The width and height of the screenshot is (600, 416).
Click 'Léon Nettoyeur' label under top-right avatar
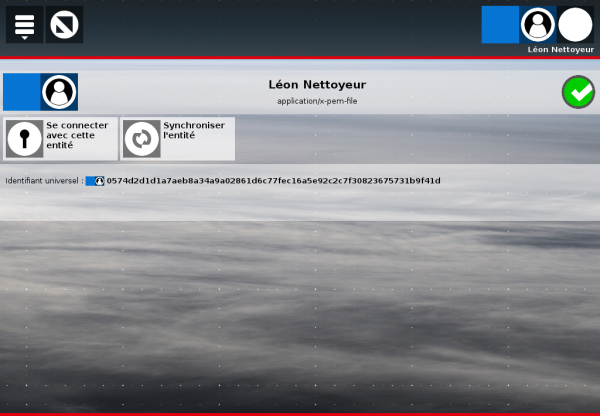554,49
